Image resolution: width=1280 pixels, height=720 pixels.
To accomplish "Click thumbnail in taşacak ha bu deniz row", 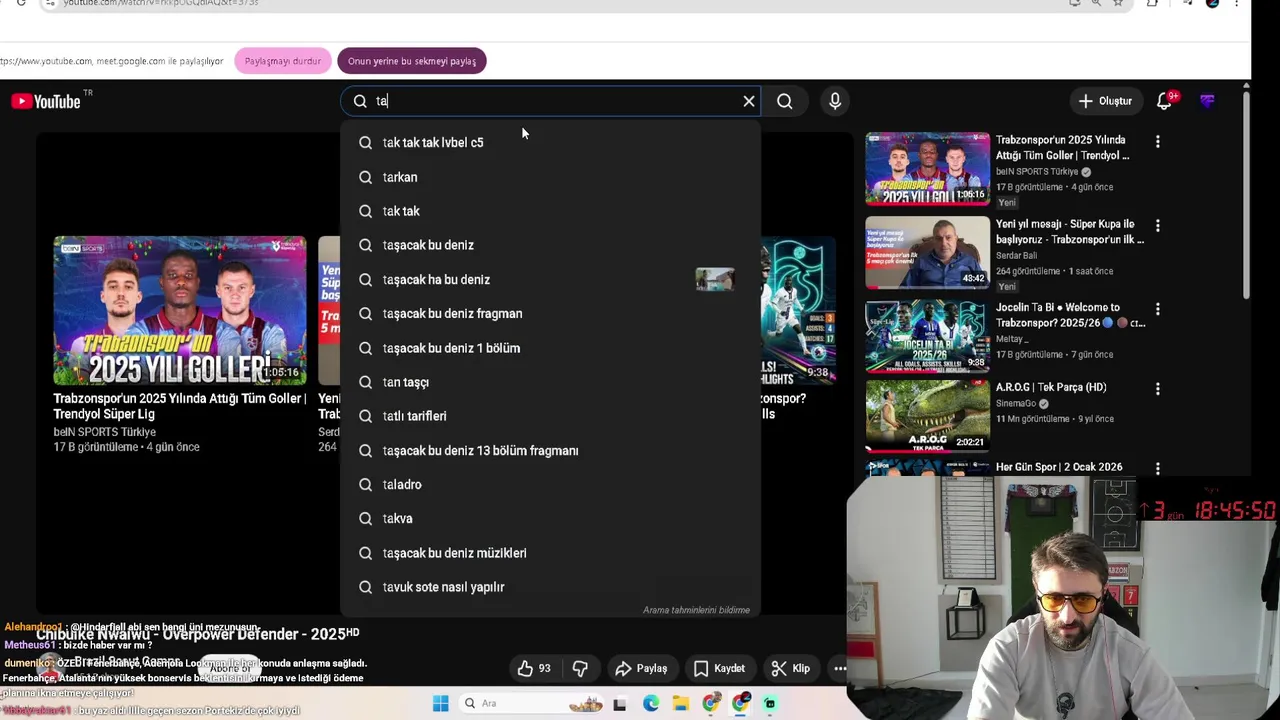I will coord(715,280).
